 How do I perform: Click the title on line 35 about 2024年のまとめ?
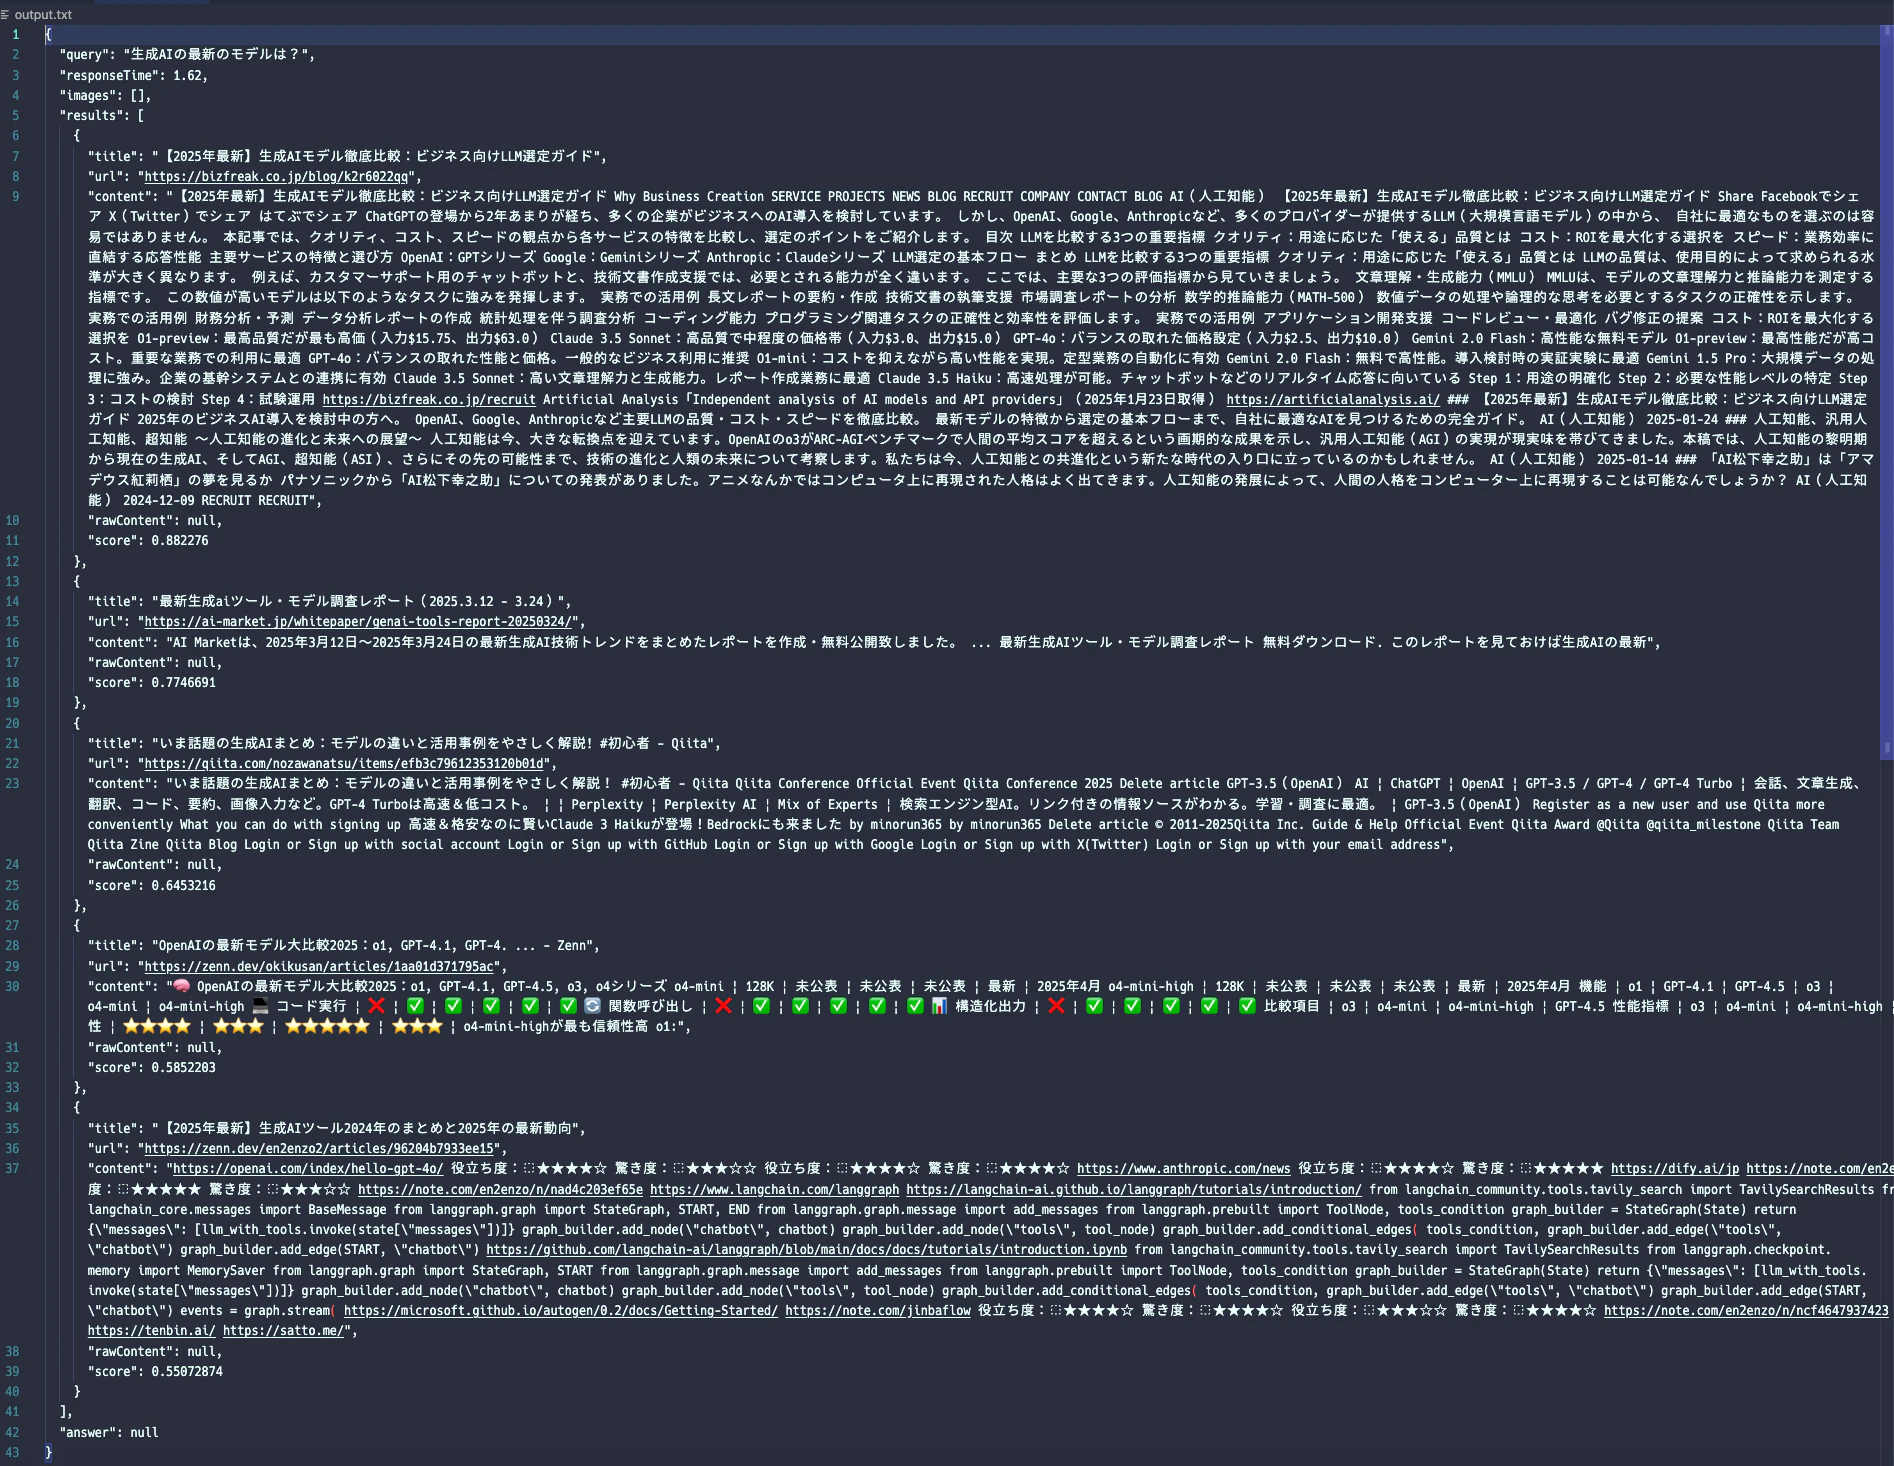click(x=367, y=1129)
